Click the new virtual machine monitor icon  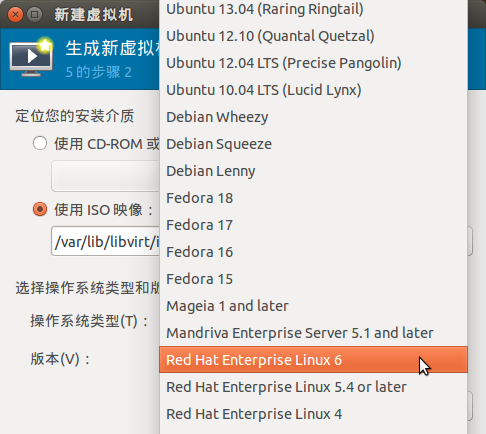31,57
